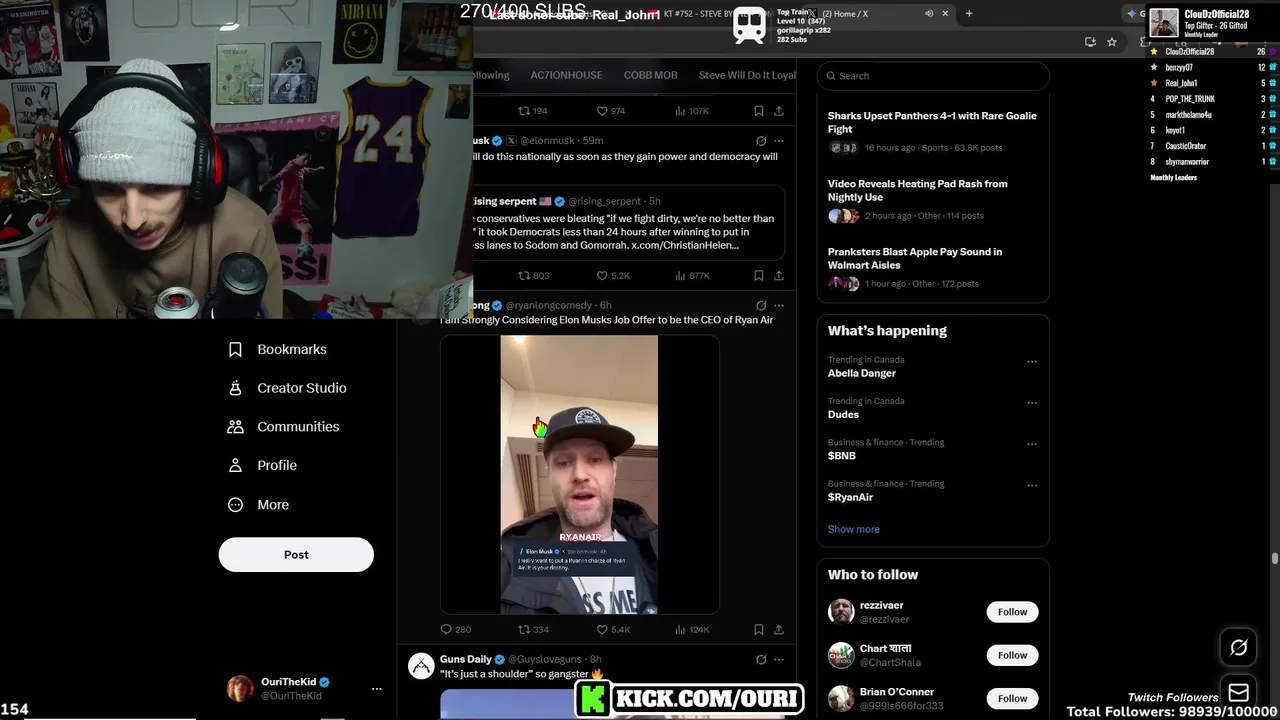Open more options for Dudes trend

pos(1032,403)
